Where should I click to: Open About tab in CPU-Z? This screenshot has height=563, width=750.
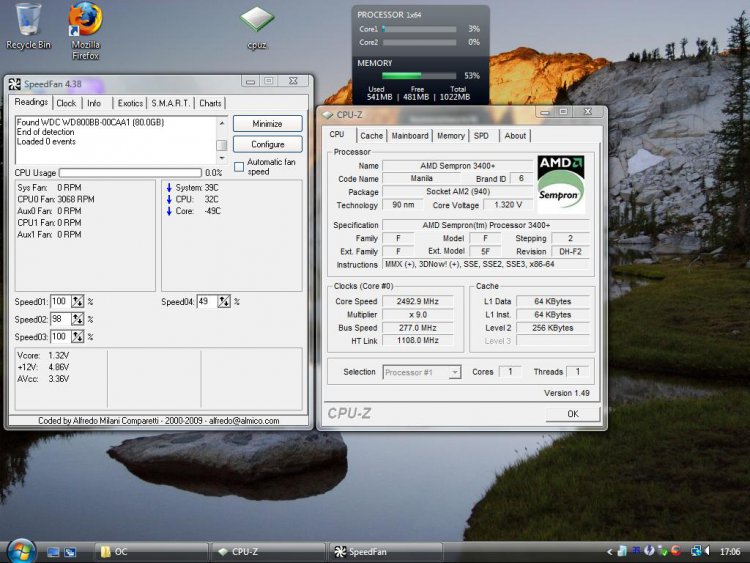pos(515,136)
